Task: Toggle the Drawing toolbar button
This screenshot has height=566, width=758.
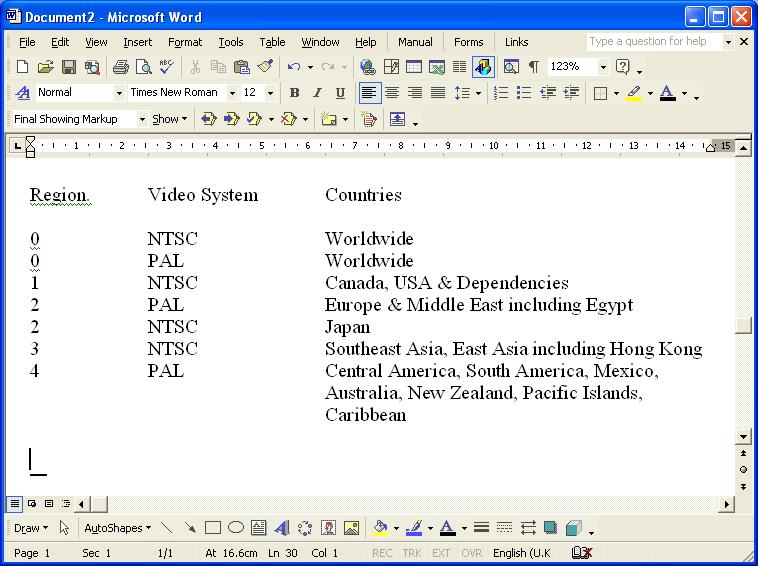Action: pyautogui.click(x=482, y=67)
